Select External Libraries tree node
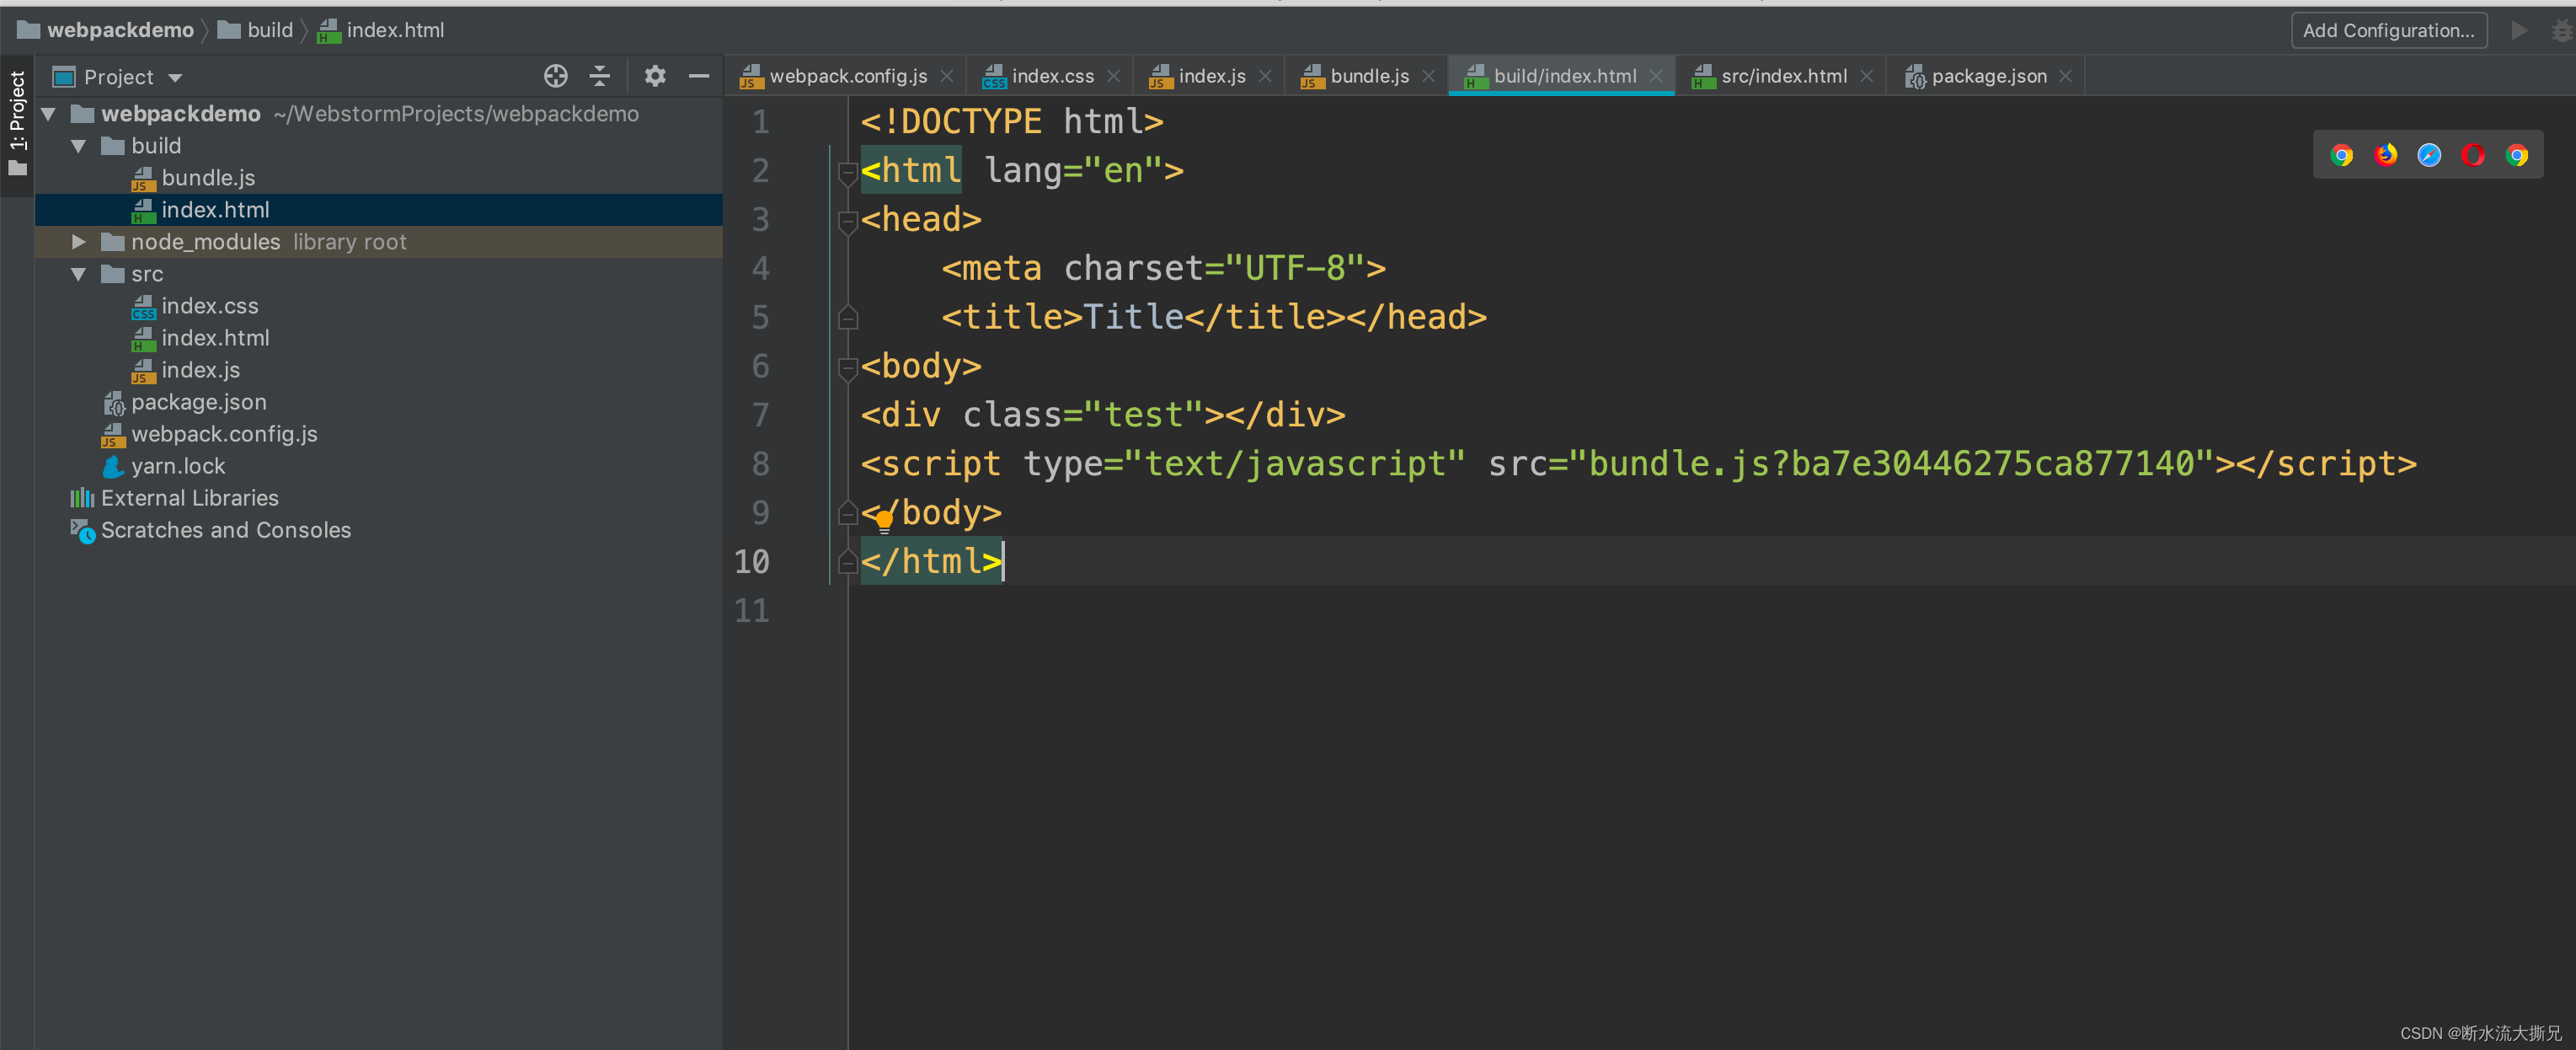The image size is (2576, 1050). coord(379,498)
